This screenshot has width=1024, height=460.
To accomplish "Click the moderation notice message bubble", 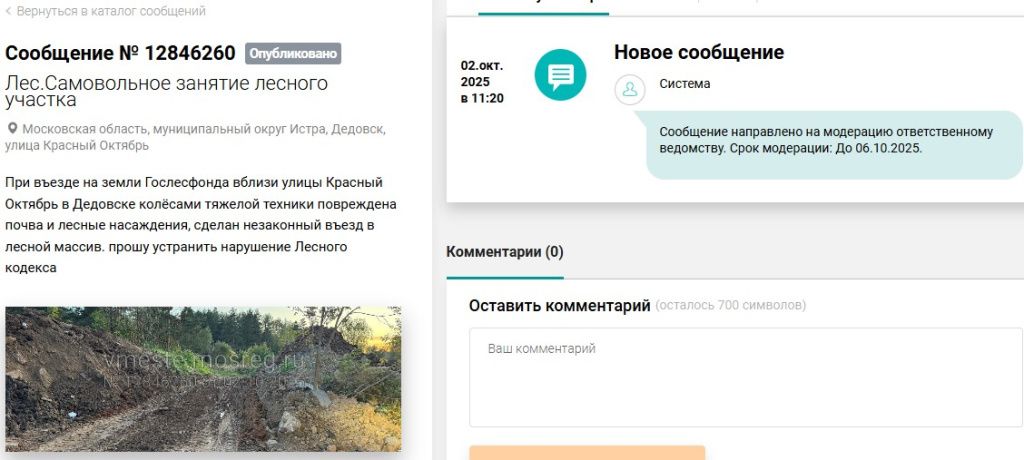I will 834,140.
